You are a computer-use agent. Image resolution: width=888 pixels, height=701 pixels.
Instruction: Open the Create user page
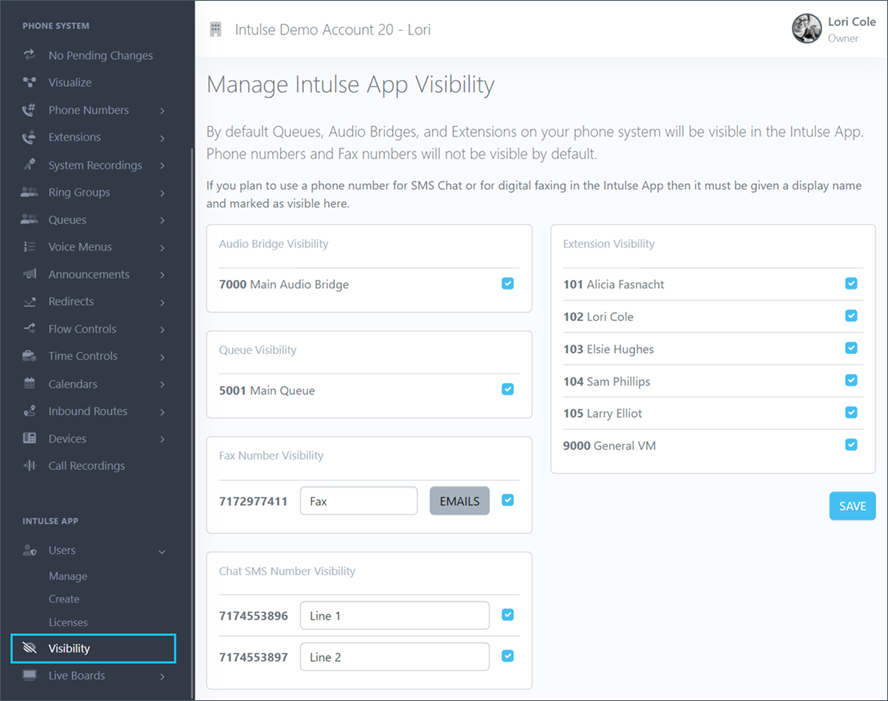(x=64, y=599)
